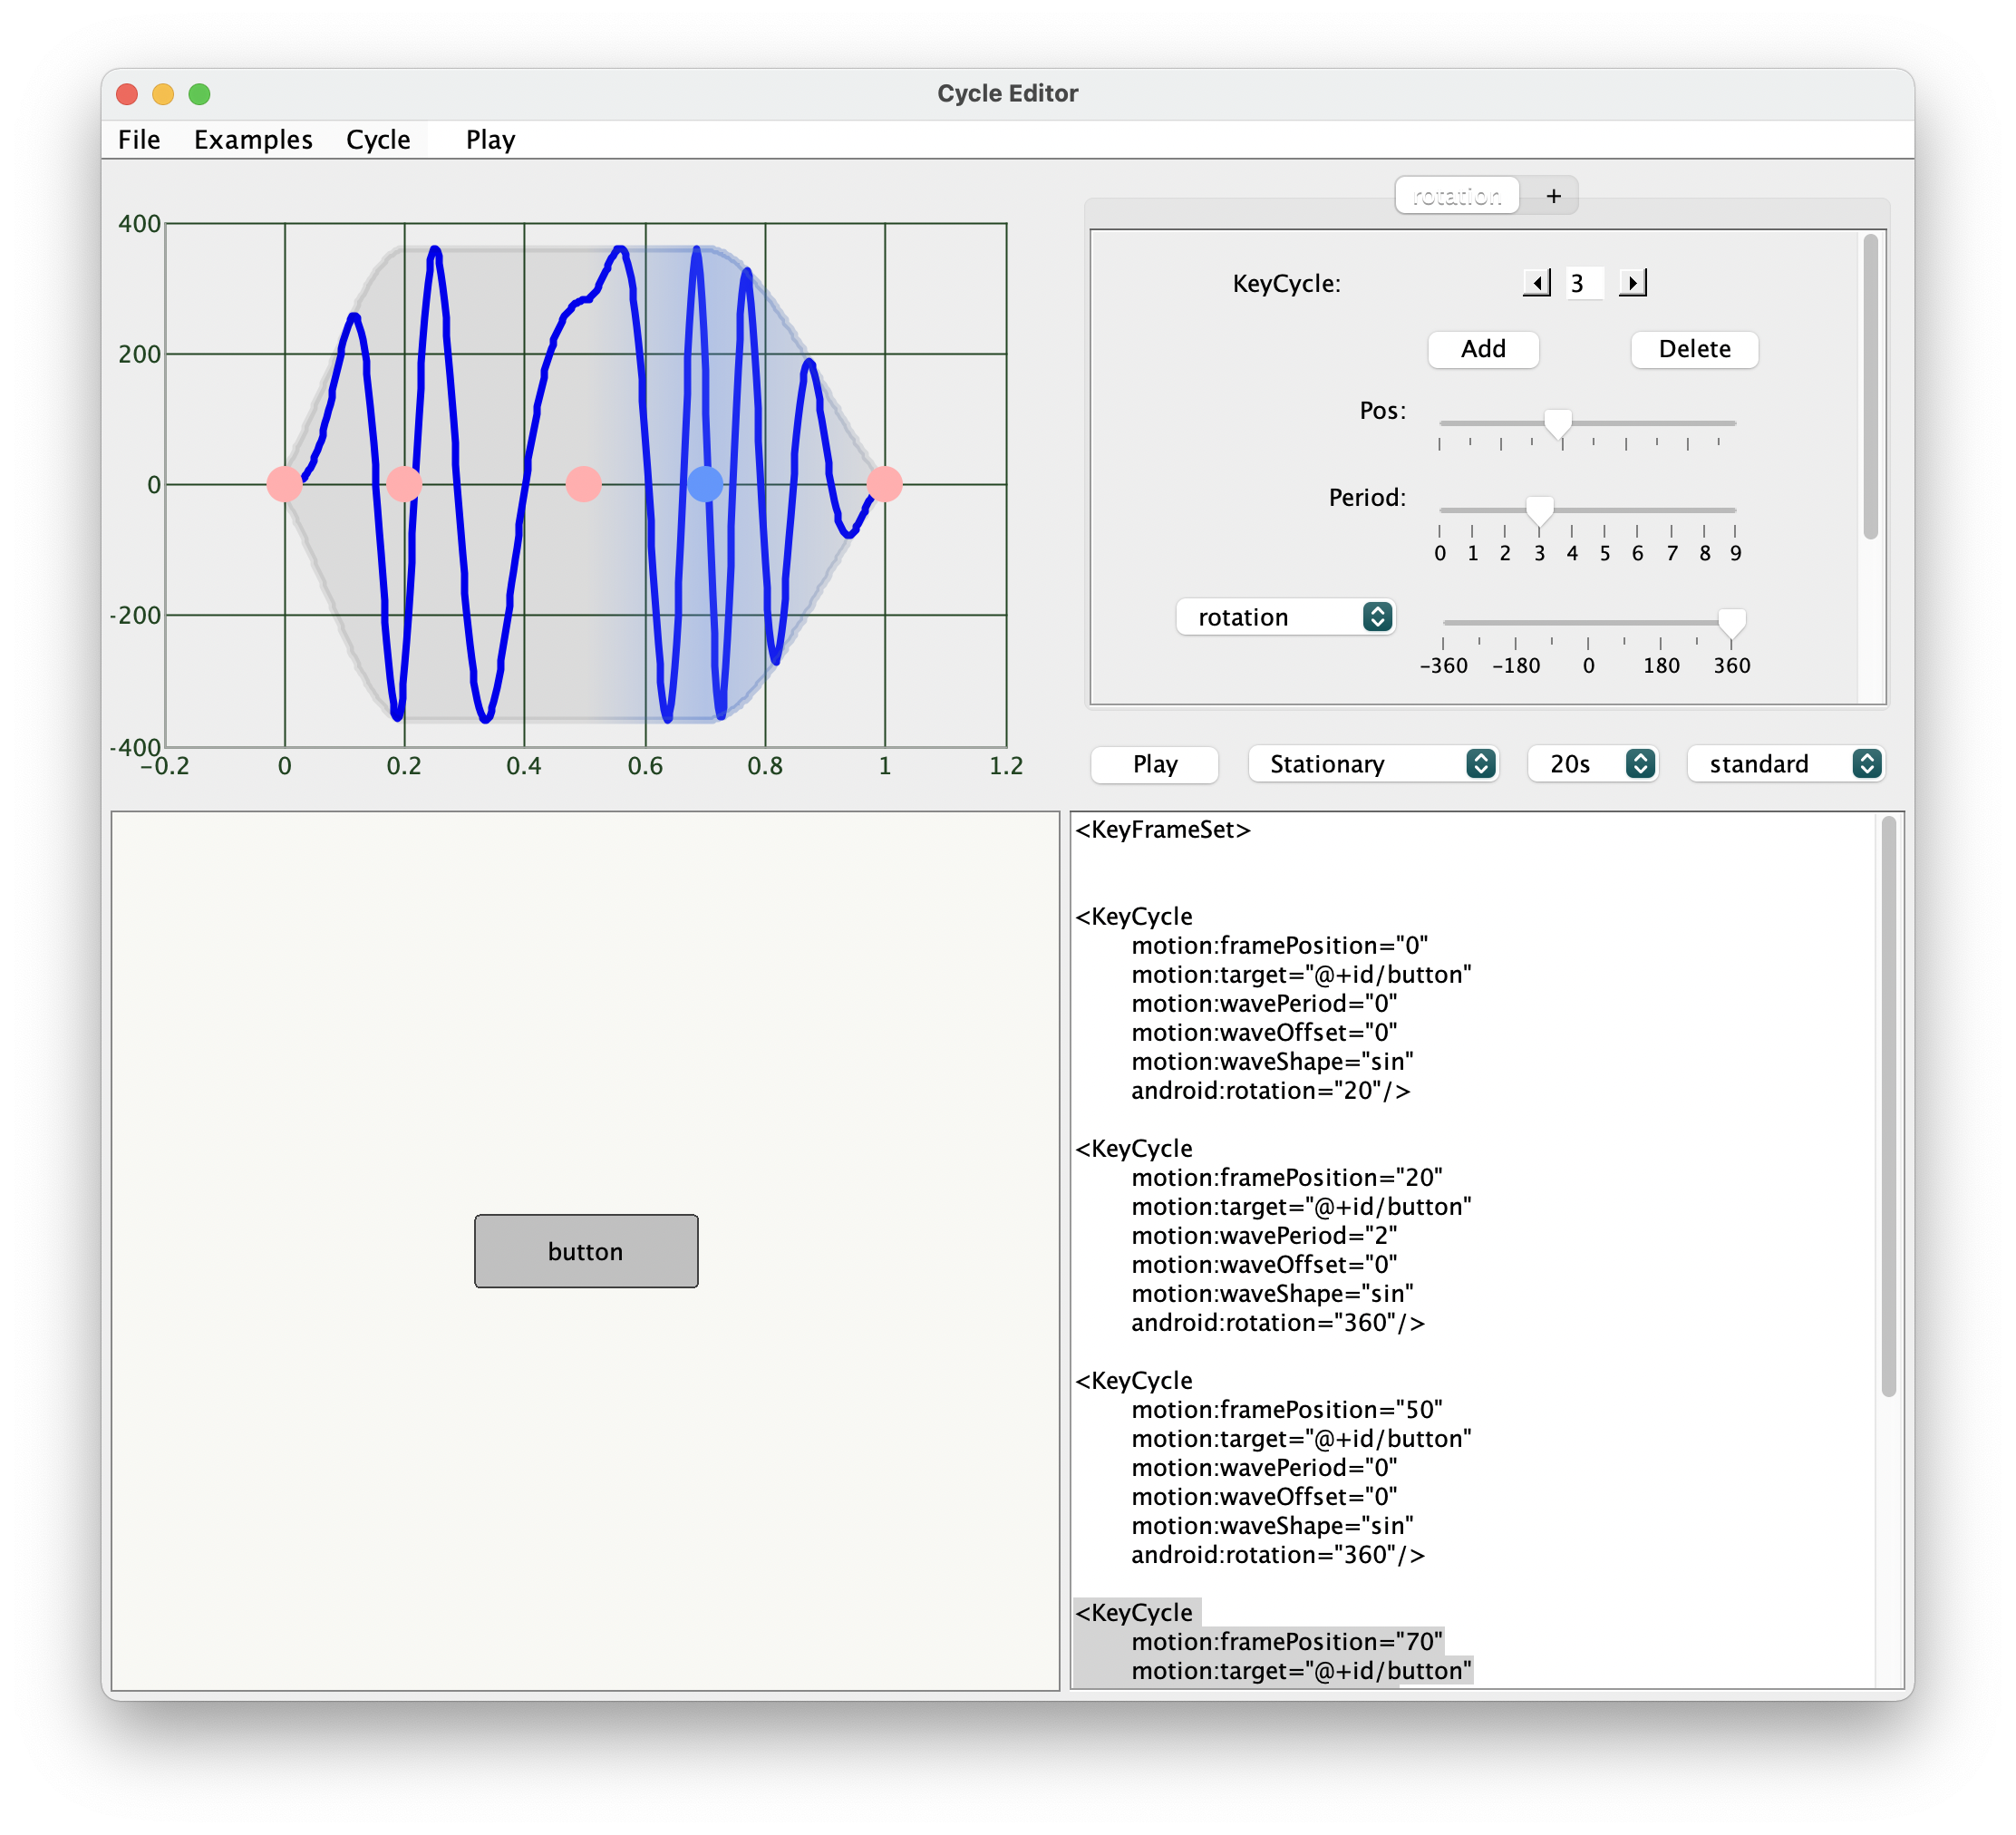The image size is (2016, 1835).
Task: Open the Stationary motion dropdown
Action: pos(1373,764)
